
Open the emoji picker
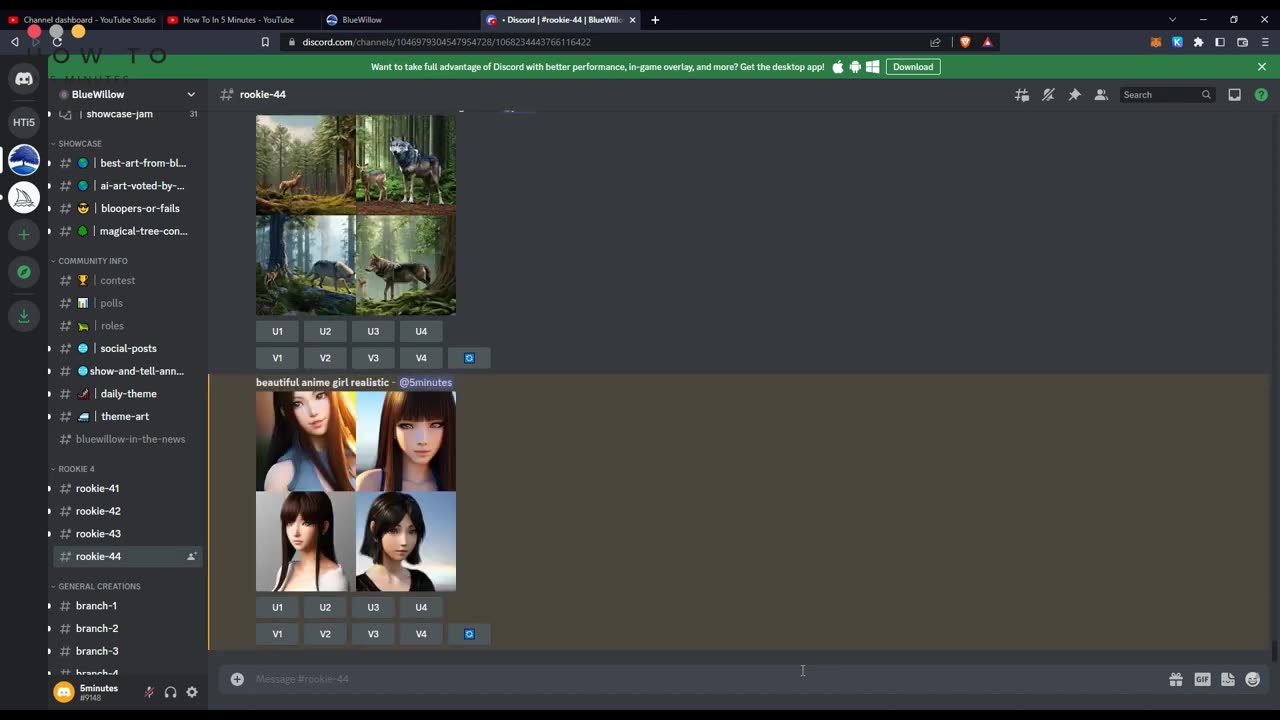pyautogui.click(x=1253, y=679)
